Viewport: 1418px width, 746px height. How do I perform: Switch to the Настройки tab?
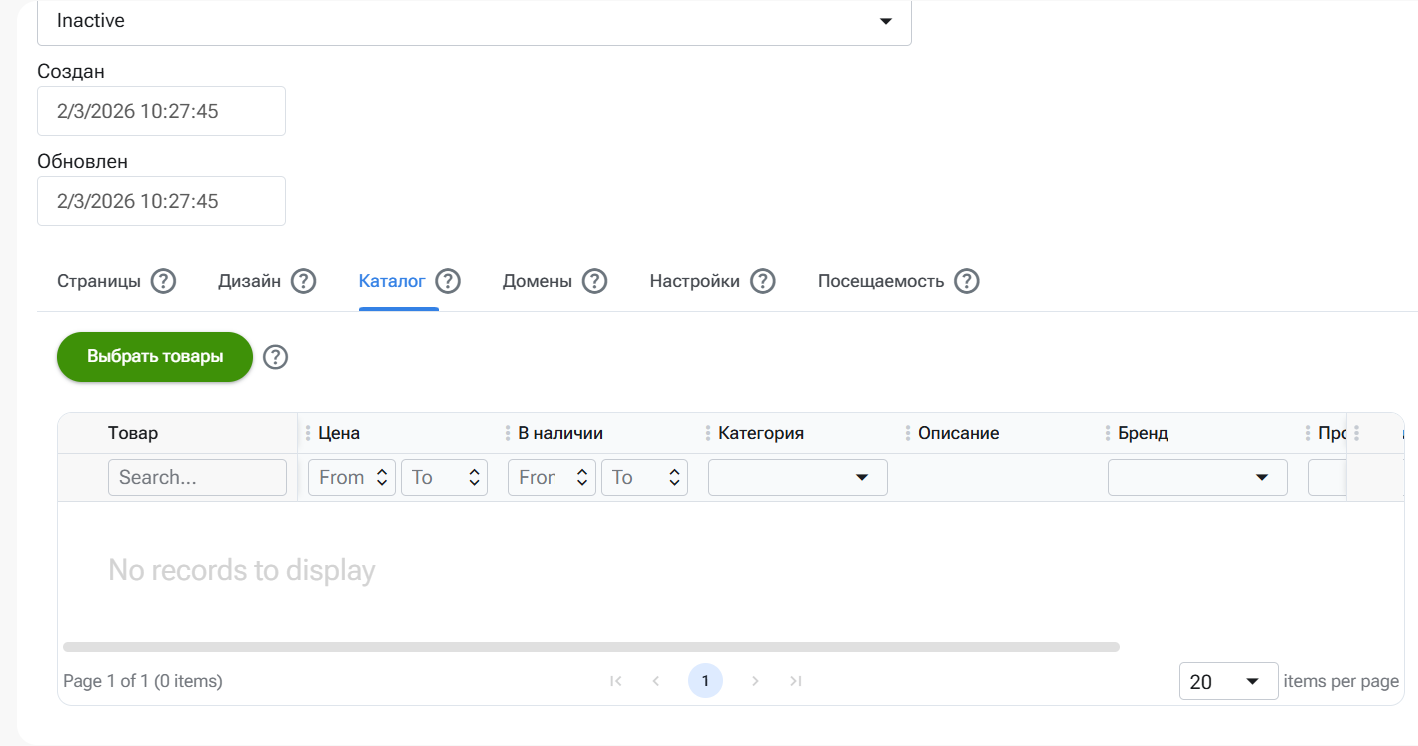694,281
